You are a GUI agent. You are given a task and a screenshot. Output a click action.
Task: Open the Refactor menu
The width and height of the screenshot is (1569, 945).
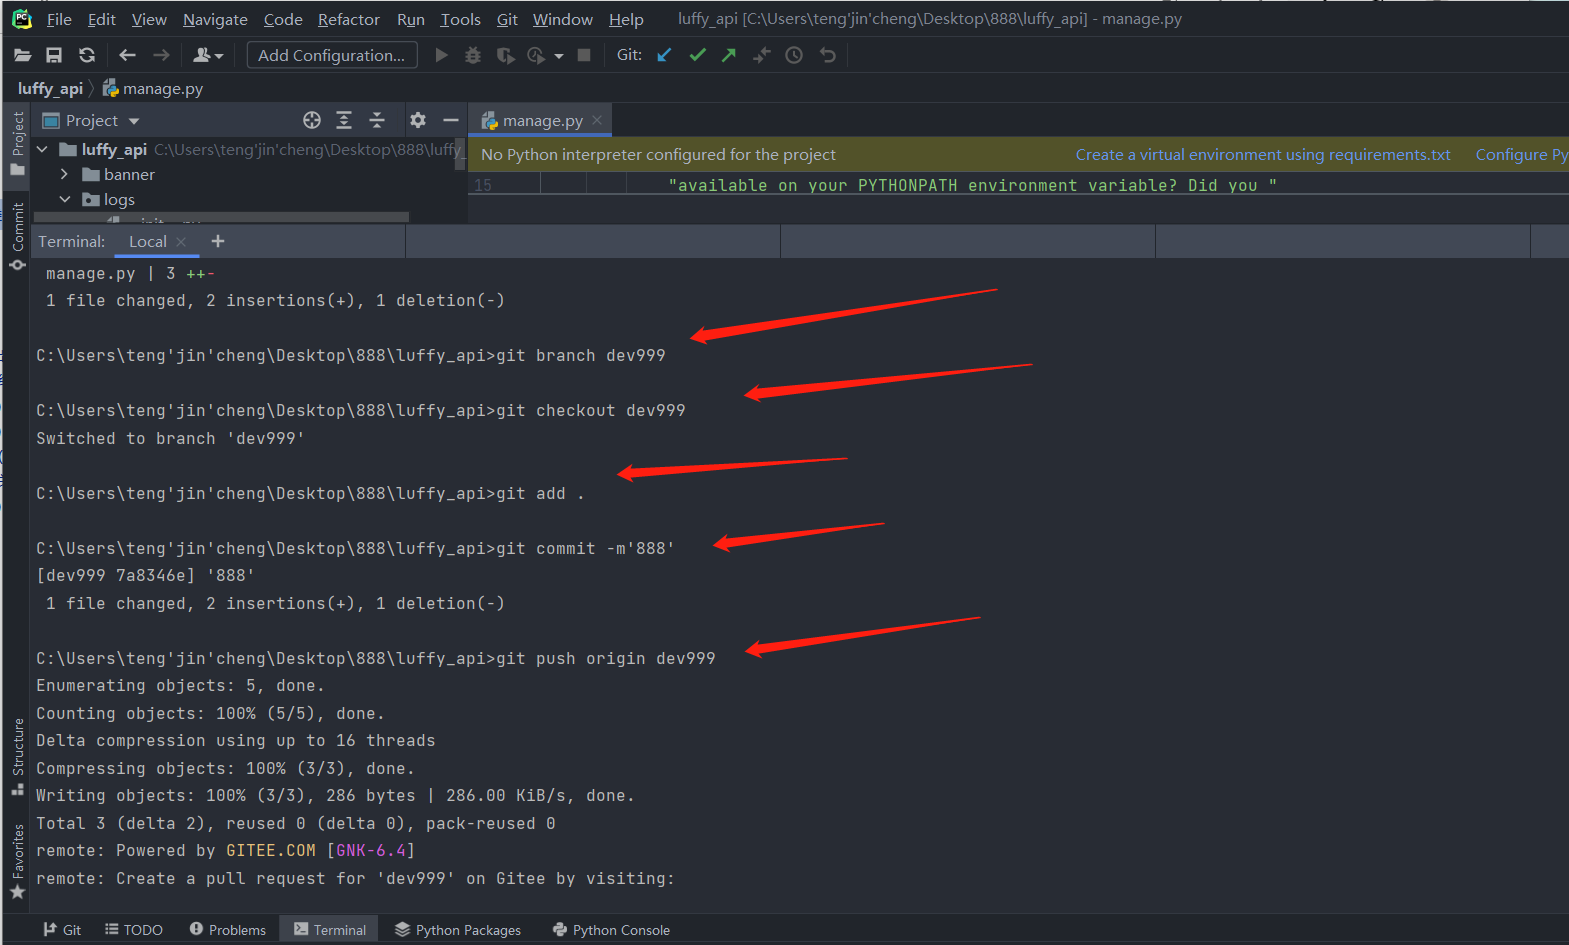tap(349, 19)
